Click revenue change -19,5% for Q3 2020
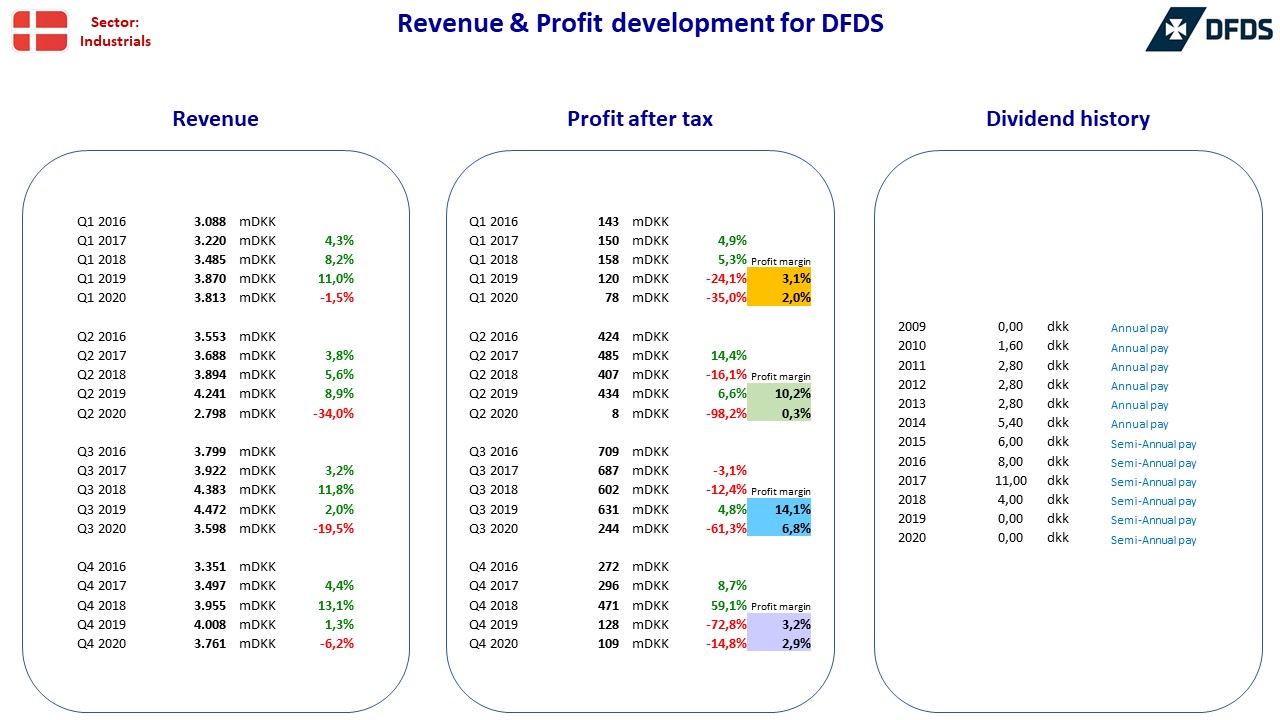Image resolution: width=1280 pixels, height=720 pixels. 333,528
